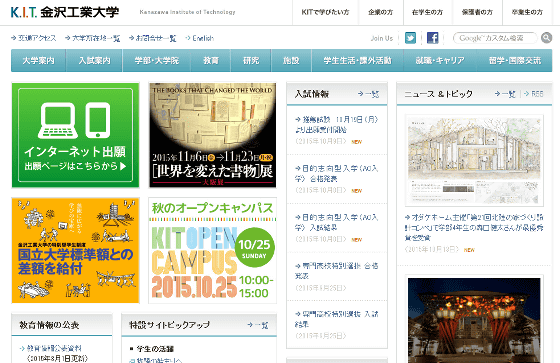Open the 入試案内 menu
Screen dimensions: 560x363
[95, 60]
